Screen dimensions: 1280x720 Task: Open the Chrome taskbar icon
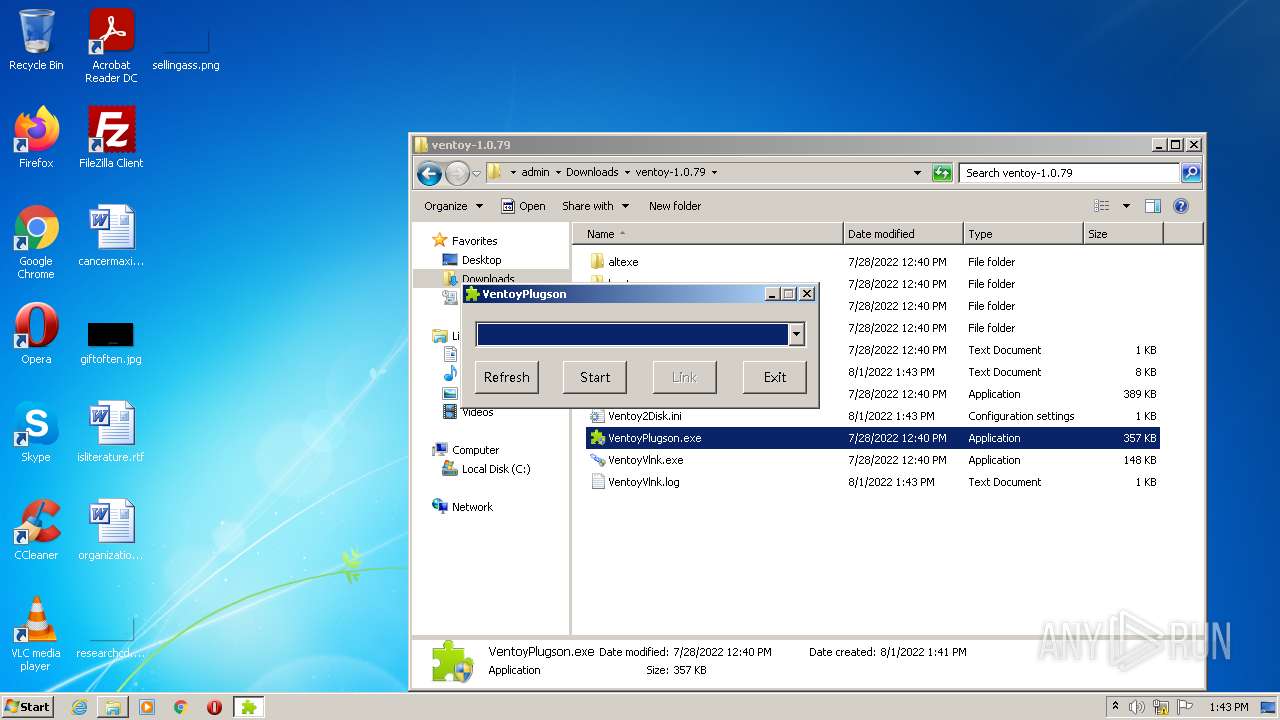point(180,707)
